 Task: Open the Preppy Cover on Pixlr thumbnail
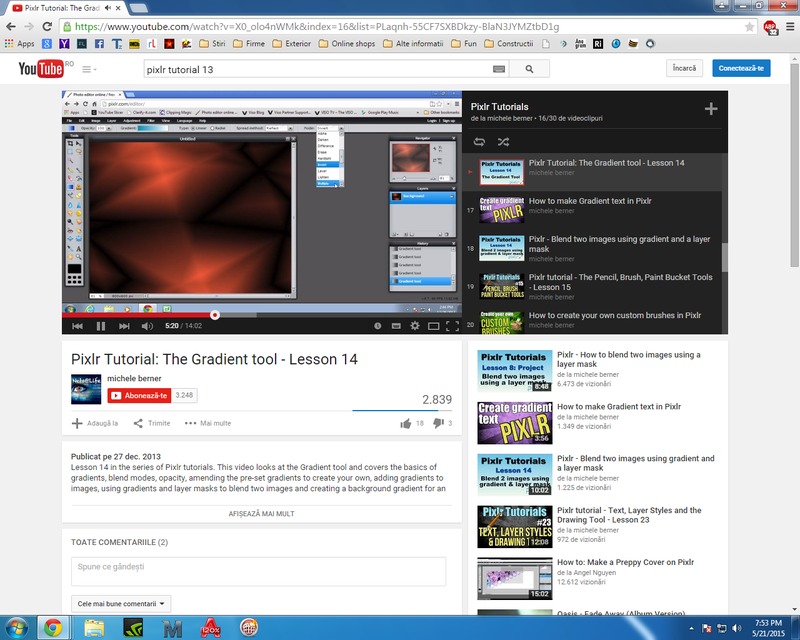[x=514, y=578]
